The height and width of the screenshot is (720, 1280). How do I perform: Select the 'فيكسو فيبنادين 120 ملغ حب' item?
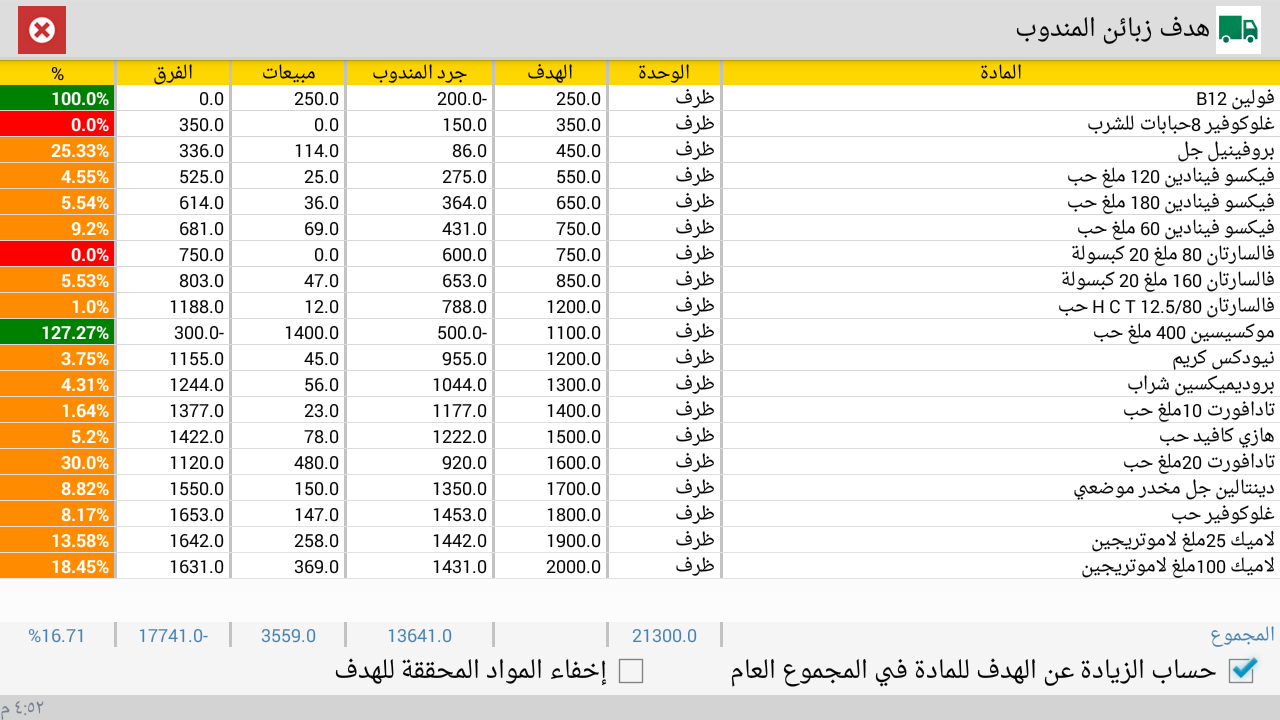[1171, 176]
